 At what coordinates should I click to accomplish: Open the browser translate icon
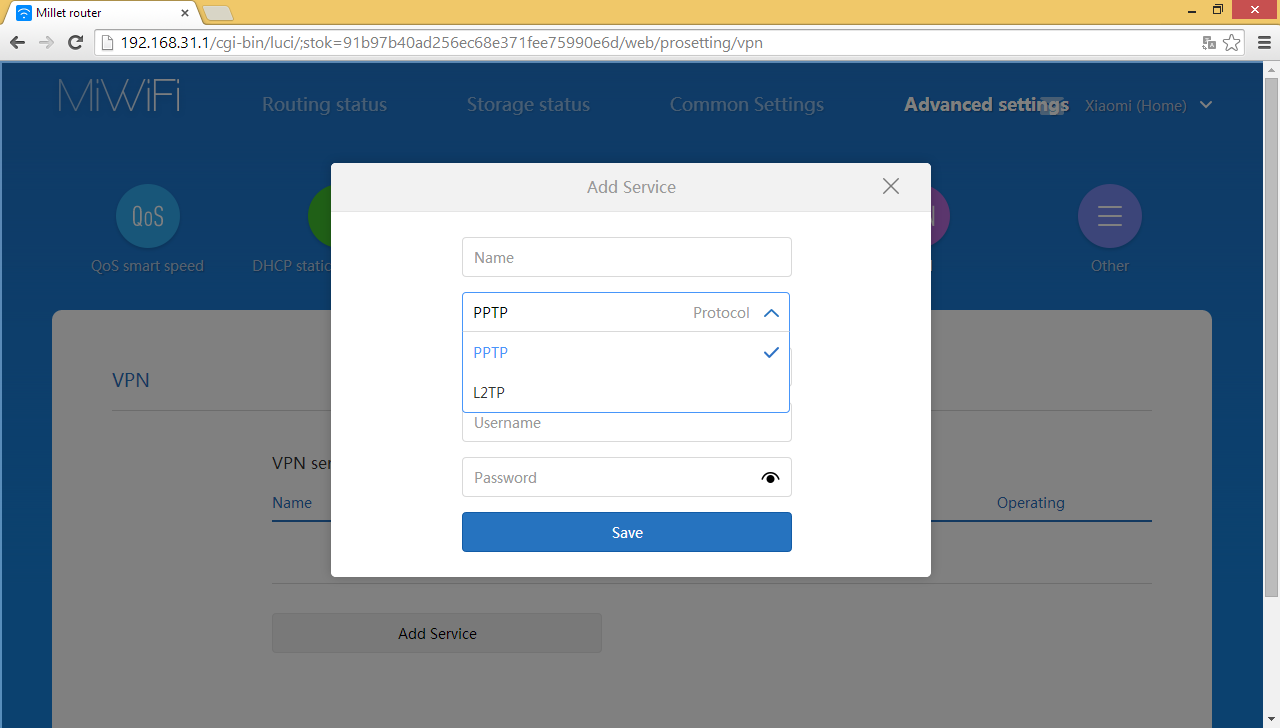point(1209,42)
